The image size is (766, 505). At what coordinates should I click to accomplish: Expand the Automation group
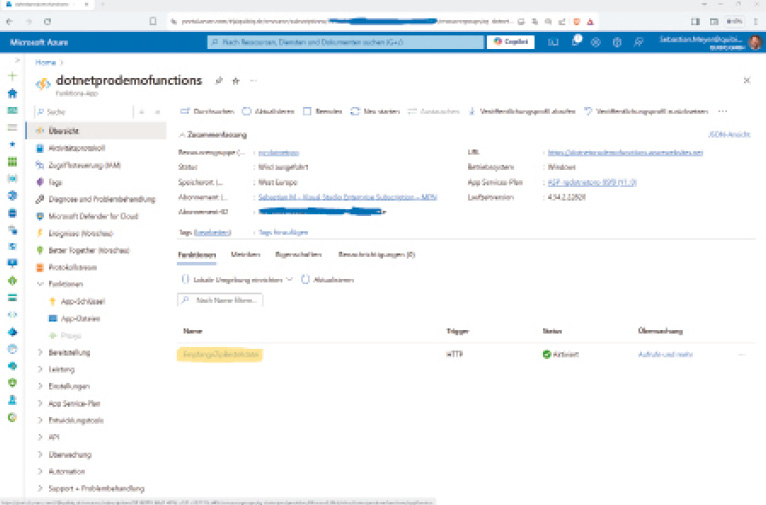[x=40, y=471]
